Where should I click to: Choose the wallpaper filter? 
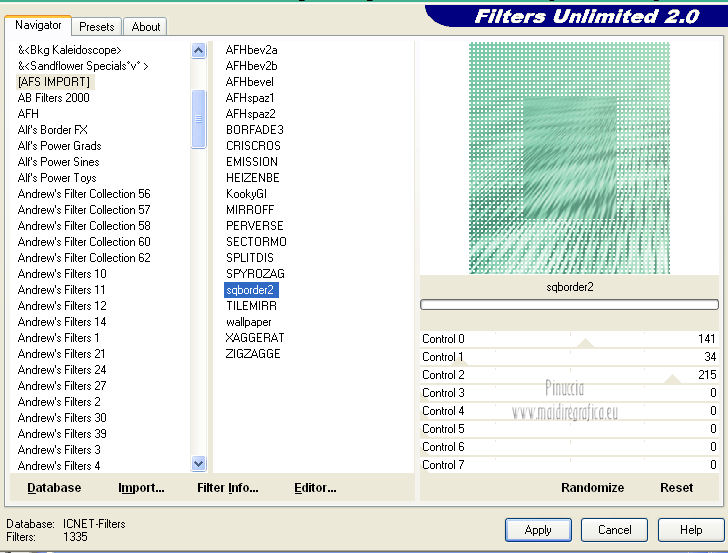[x=249, y=322]
